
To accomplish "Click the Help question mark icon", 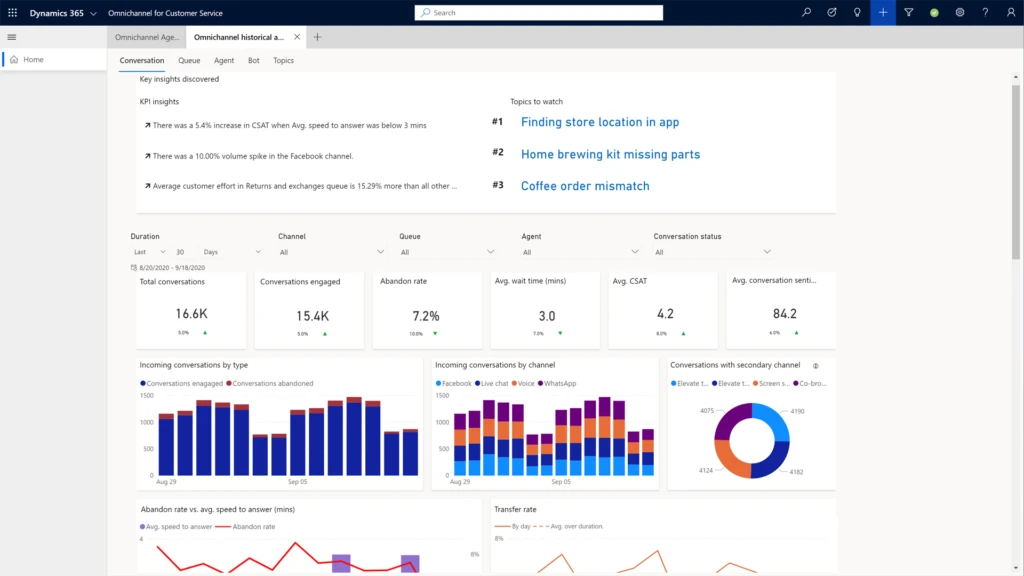I will (984, 13).
